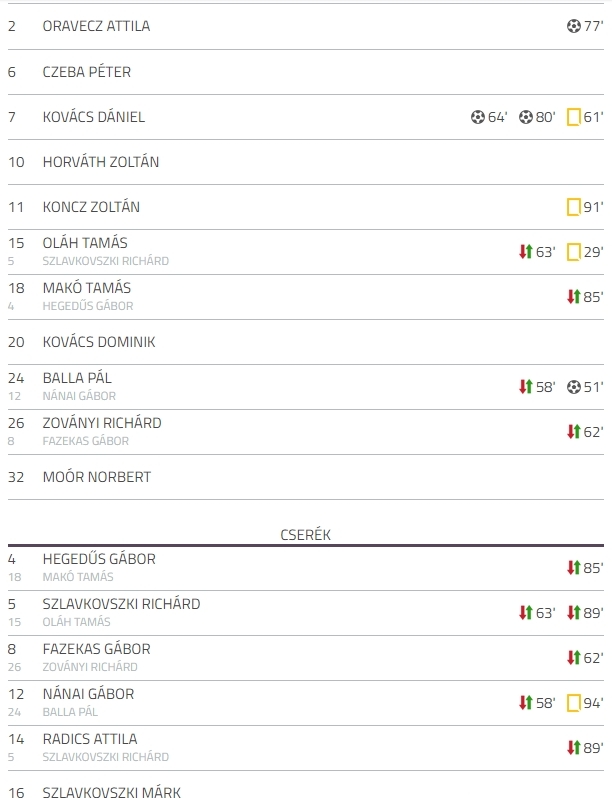
Task: Click Radics Attila's 89' substitution arrows icon
Action: 573,748
